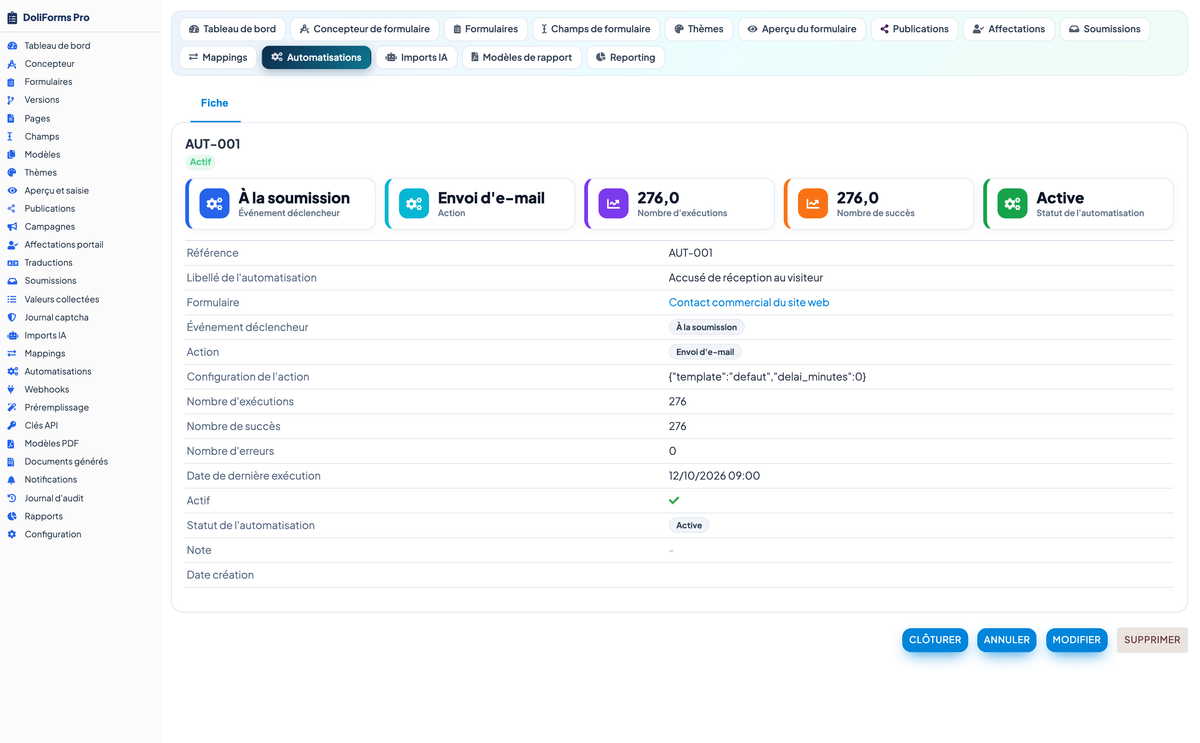Click the Envoi d'e-mail action badge in table

(x=705, y=352)
